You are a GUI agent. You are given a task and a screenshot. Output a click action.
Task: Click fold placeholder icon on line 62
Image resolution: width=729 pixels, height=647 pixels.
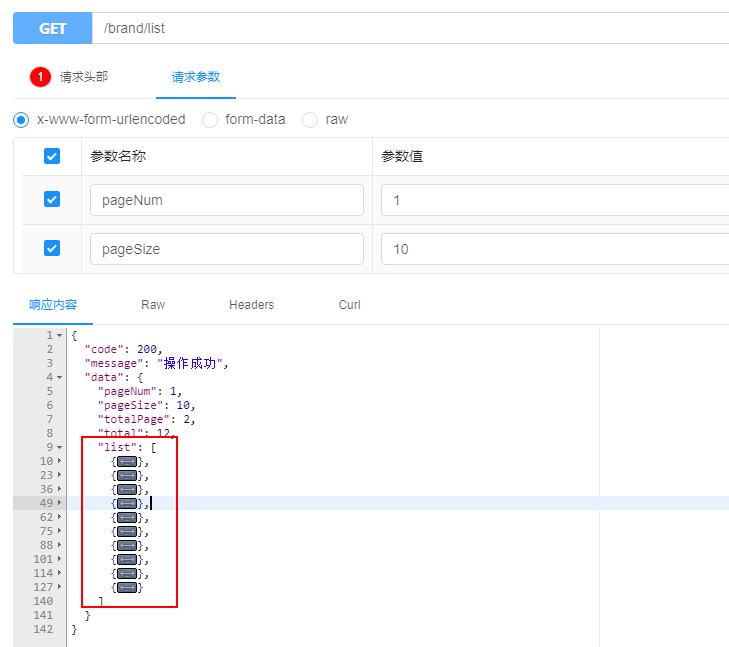(x=127, y=517)
